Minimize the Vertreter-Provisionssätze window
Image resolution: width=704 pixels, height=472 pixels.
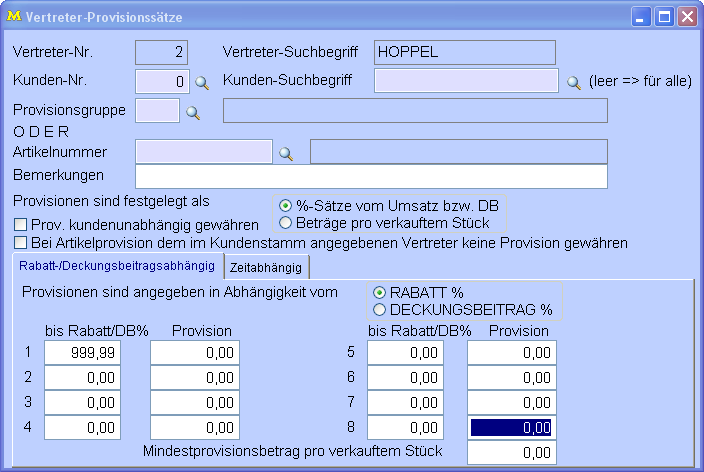pyautogui.click(x=641, y=17)
